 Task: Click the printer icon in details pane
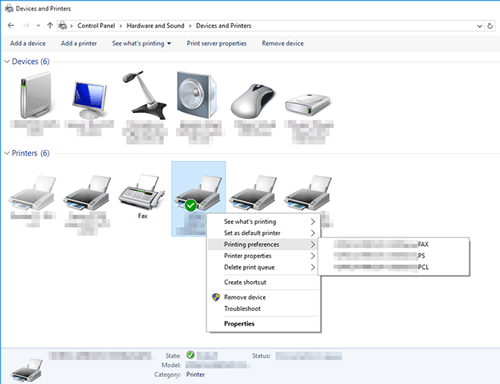(27, 370)
